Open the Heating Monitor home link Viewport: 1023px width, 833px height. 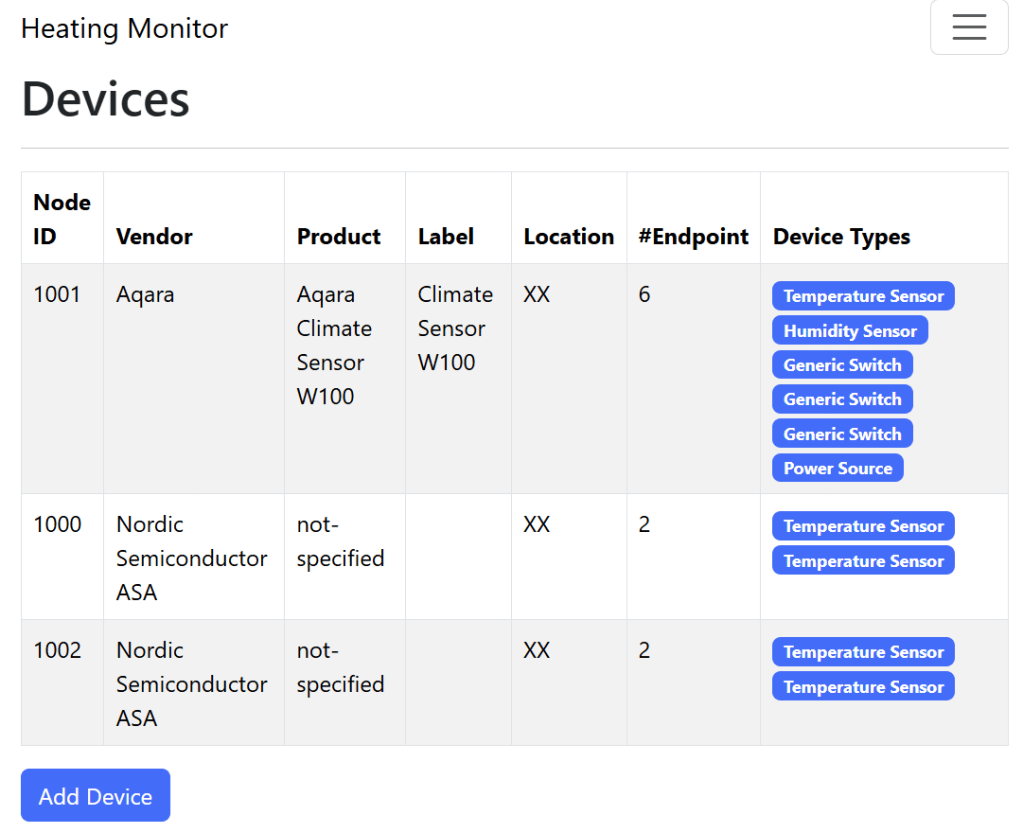(x=123, y=28)
